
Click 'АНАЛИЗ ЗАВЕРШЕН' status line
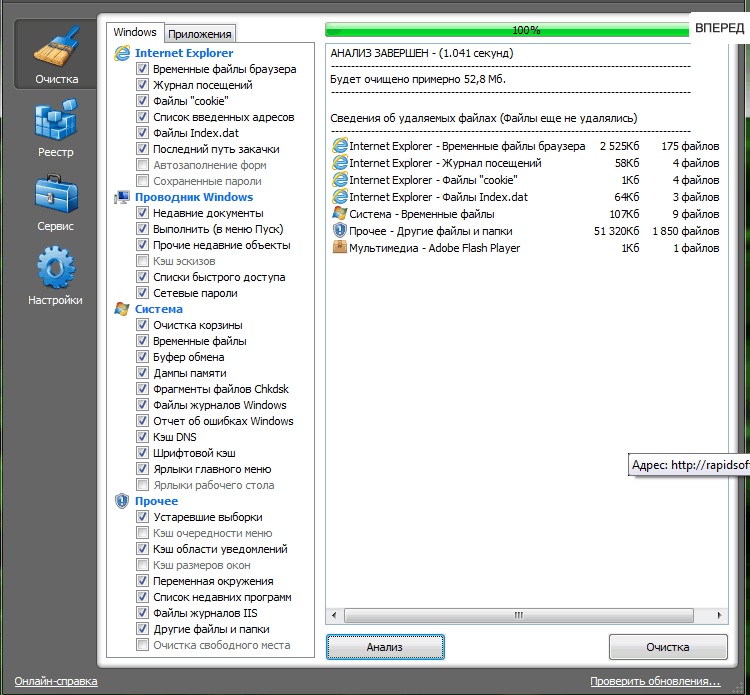coord(421,53)
